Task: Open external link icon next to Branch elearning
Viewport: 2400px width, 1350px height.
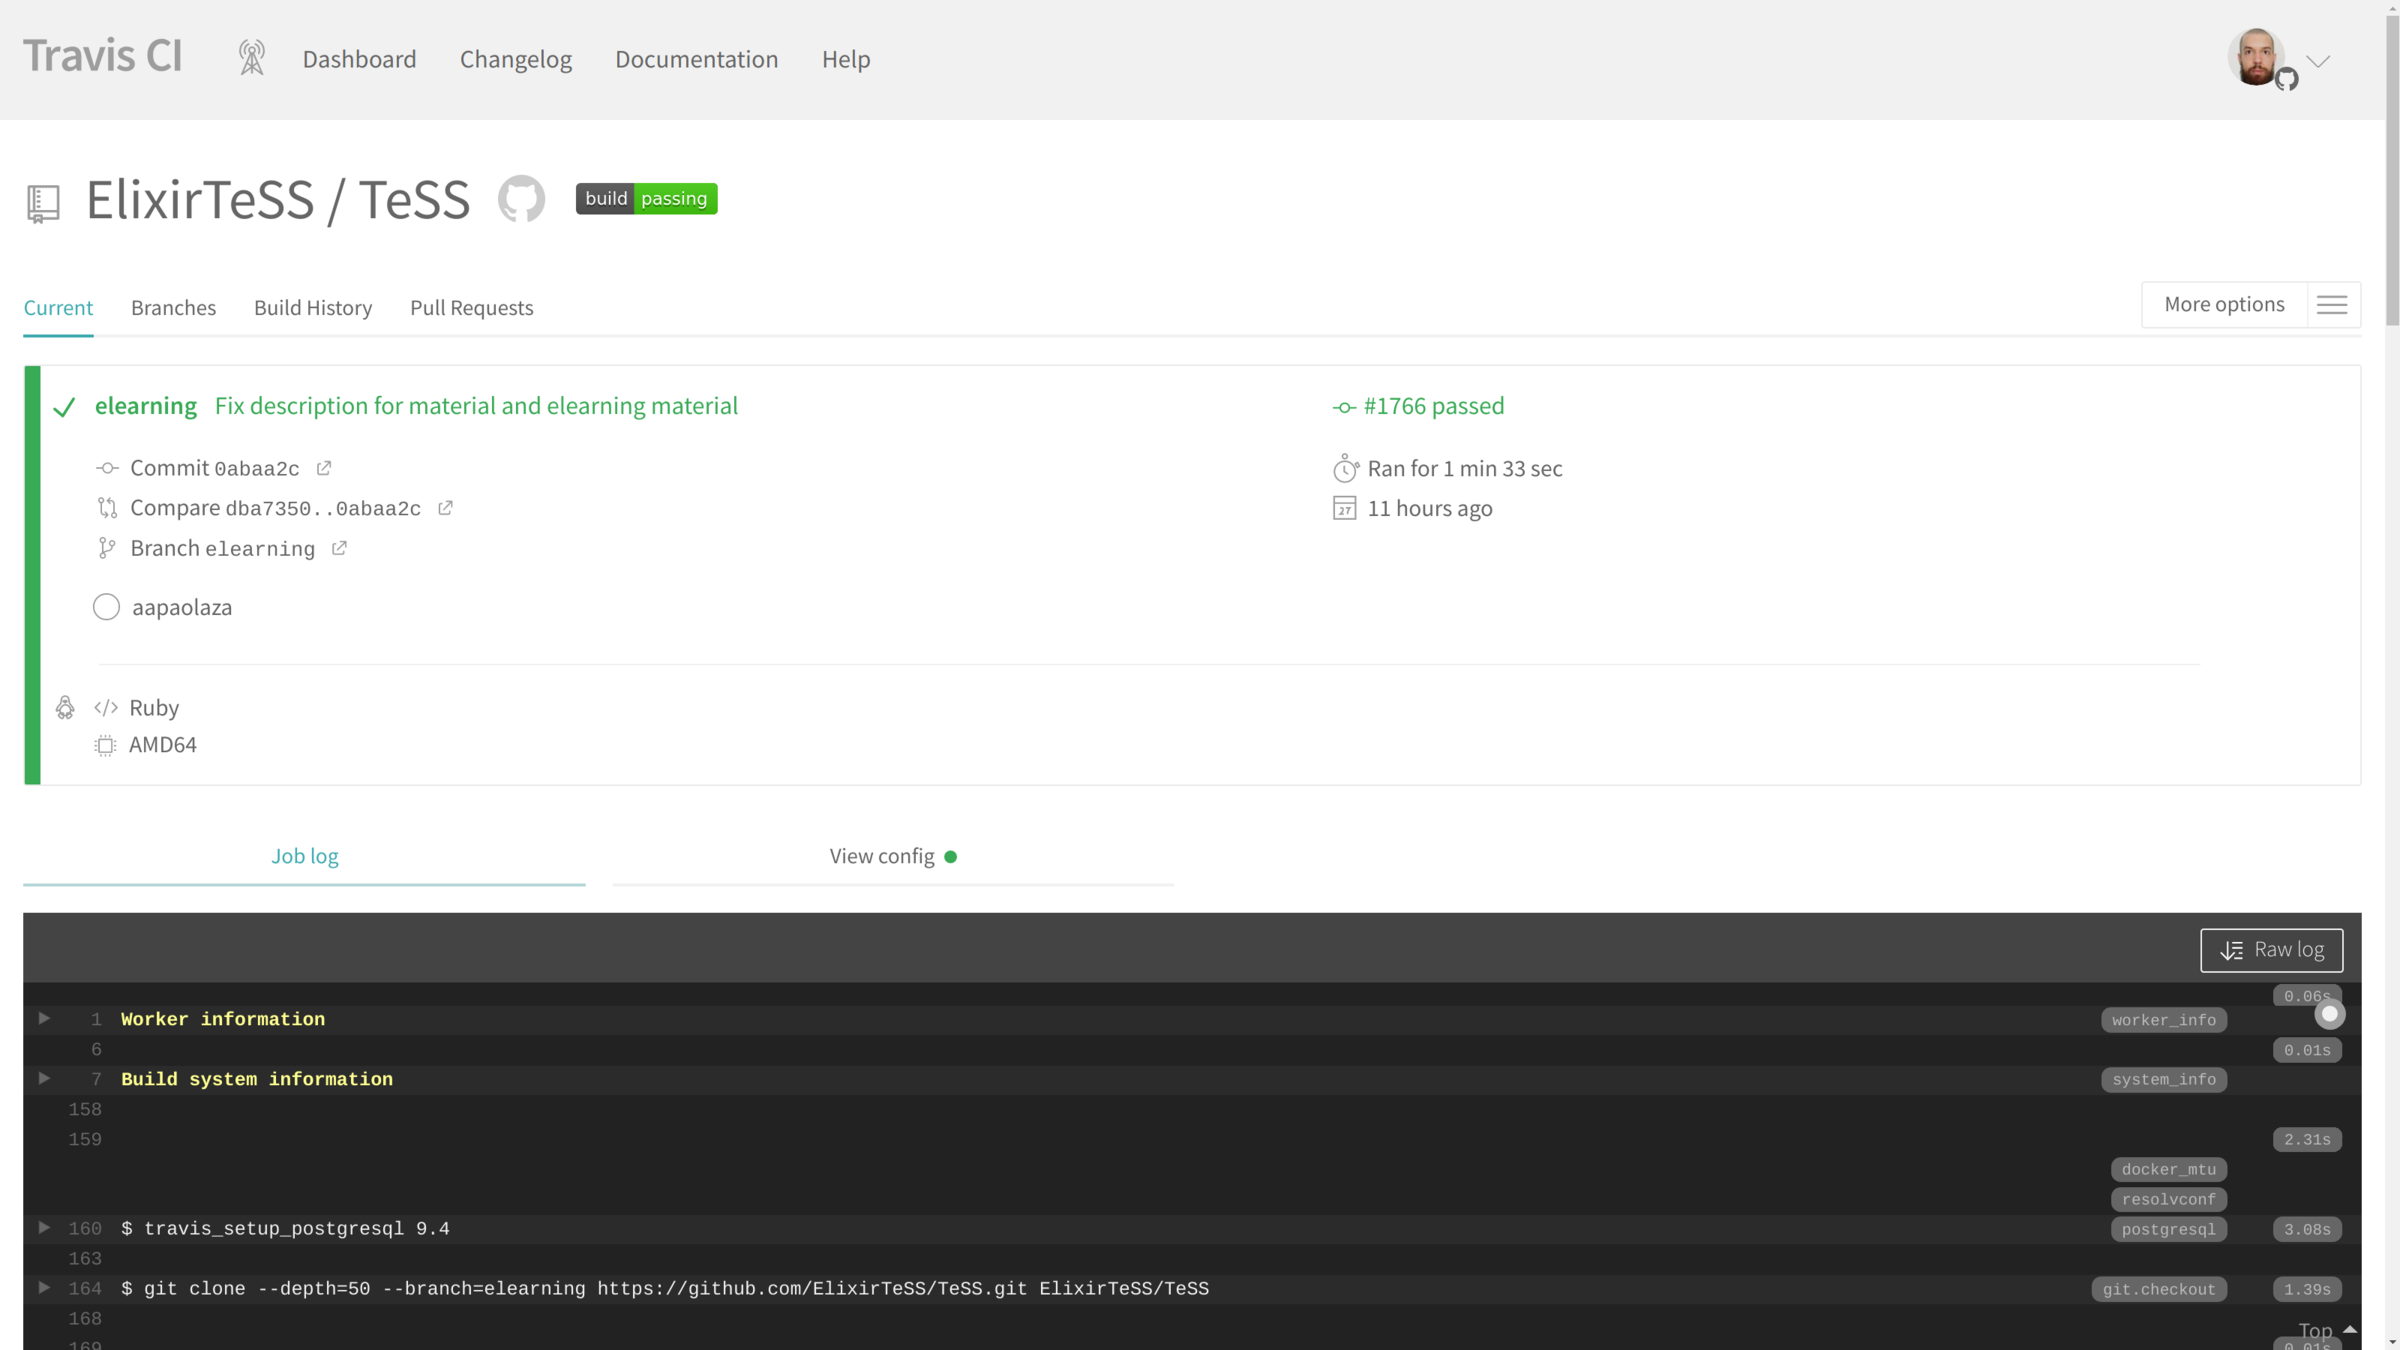Action: [x=340, y=548]
